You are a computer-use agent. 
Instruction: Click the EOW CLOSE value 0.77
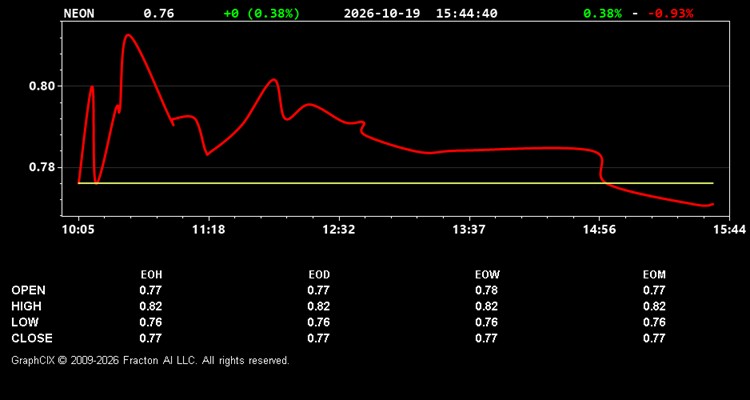pyautogui.click(x=486, y=338)
